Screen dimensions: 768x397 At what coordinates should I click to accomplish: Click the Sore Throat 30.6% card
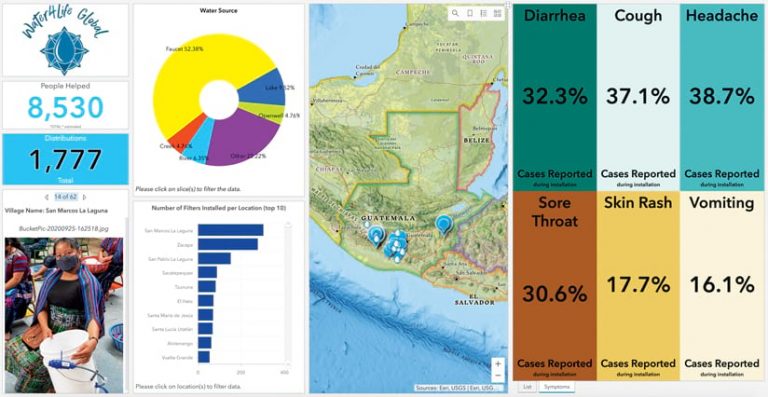pyautogui.click(x=554, y=286)
